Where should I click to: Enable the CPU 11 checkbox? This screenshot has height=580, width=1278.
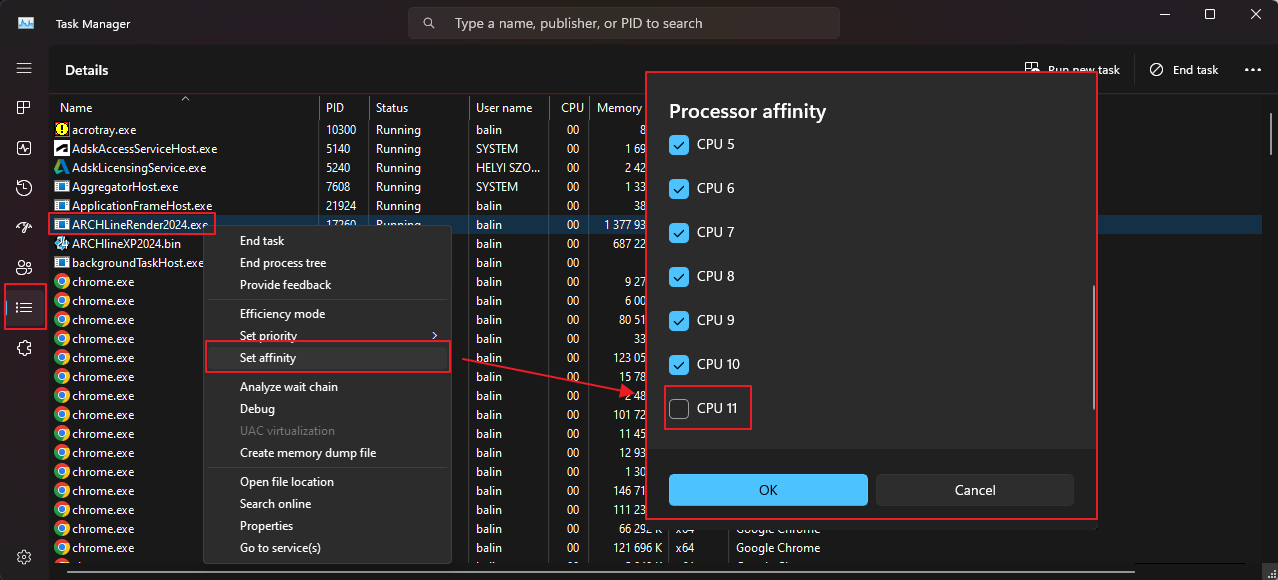[679, 408]
